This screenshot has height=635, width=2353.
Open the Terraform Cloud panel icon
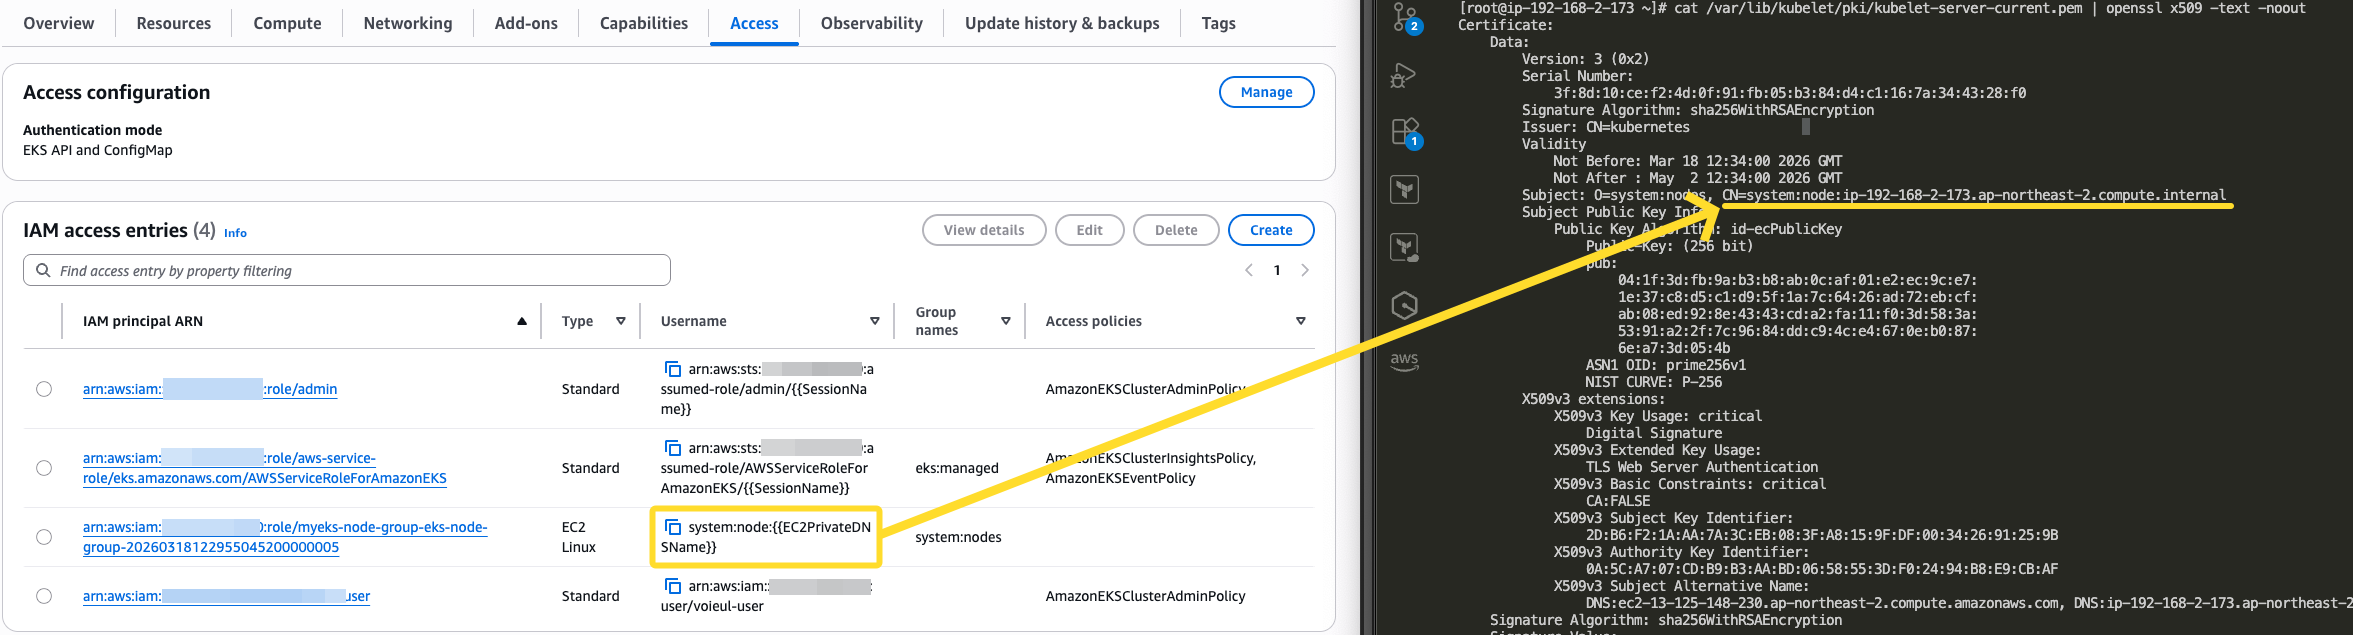[1405, 247]
